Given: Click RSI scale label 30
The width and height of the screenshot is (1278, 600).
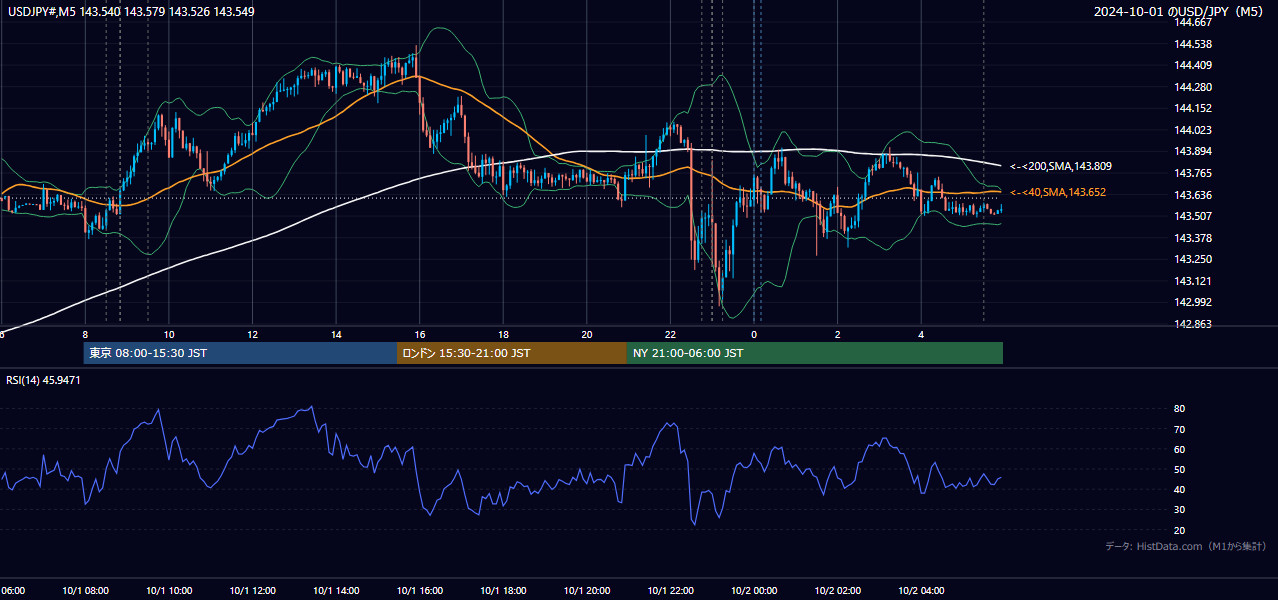Looking at the screenshot, I should 1180,510.
